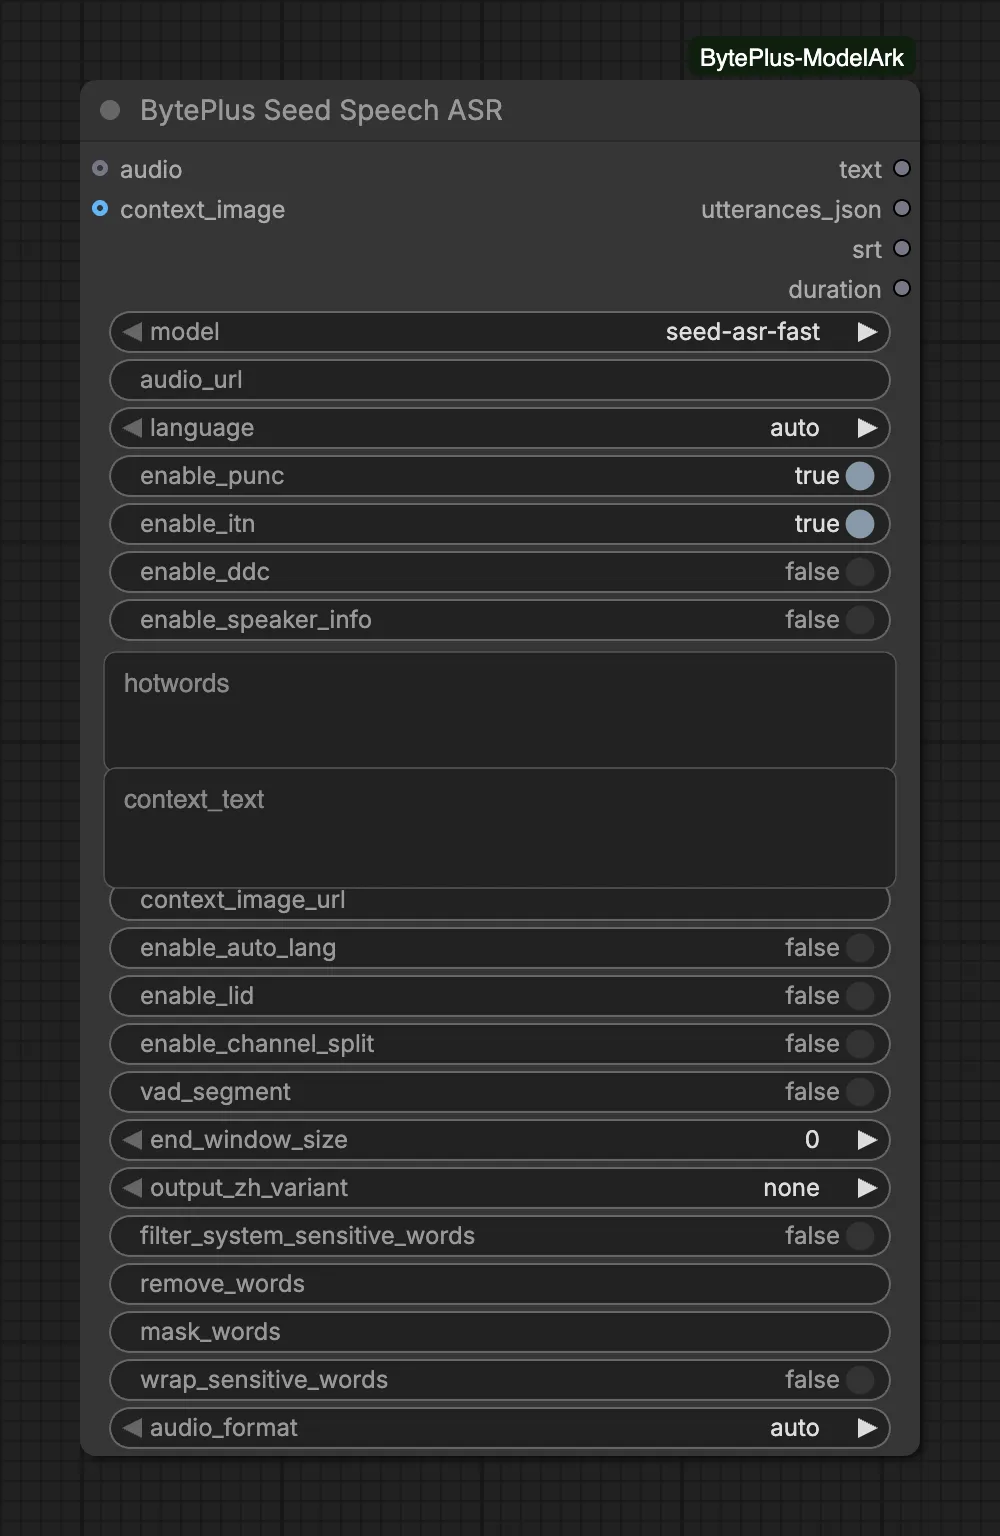Toggle enable_channel_split on
Viewport: 1000px width, 1536px height.
coord(860,1044)
